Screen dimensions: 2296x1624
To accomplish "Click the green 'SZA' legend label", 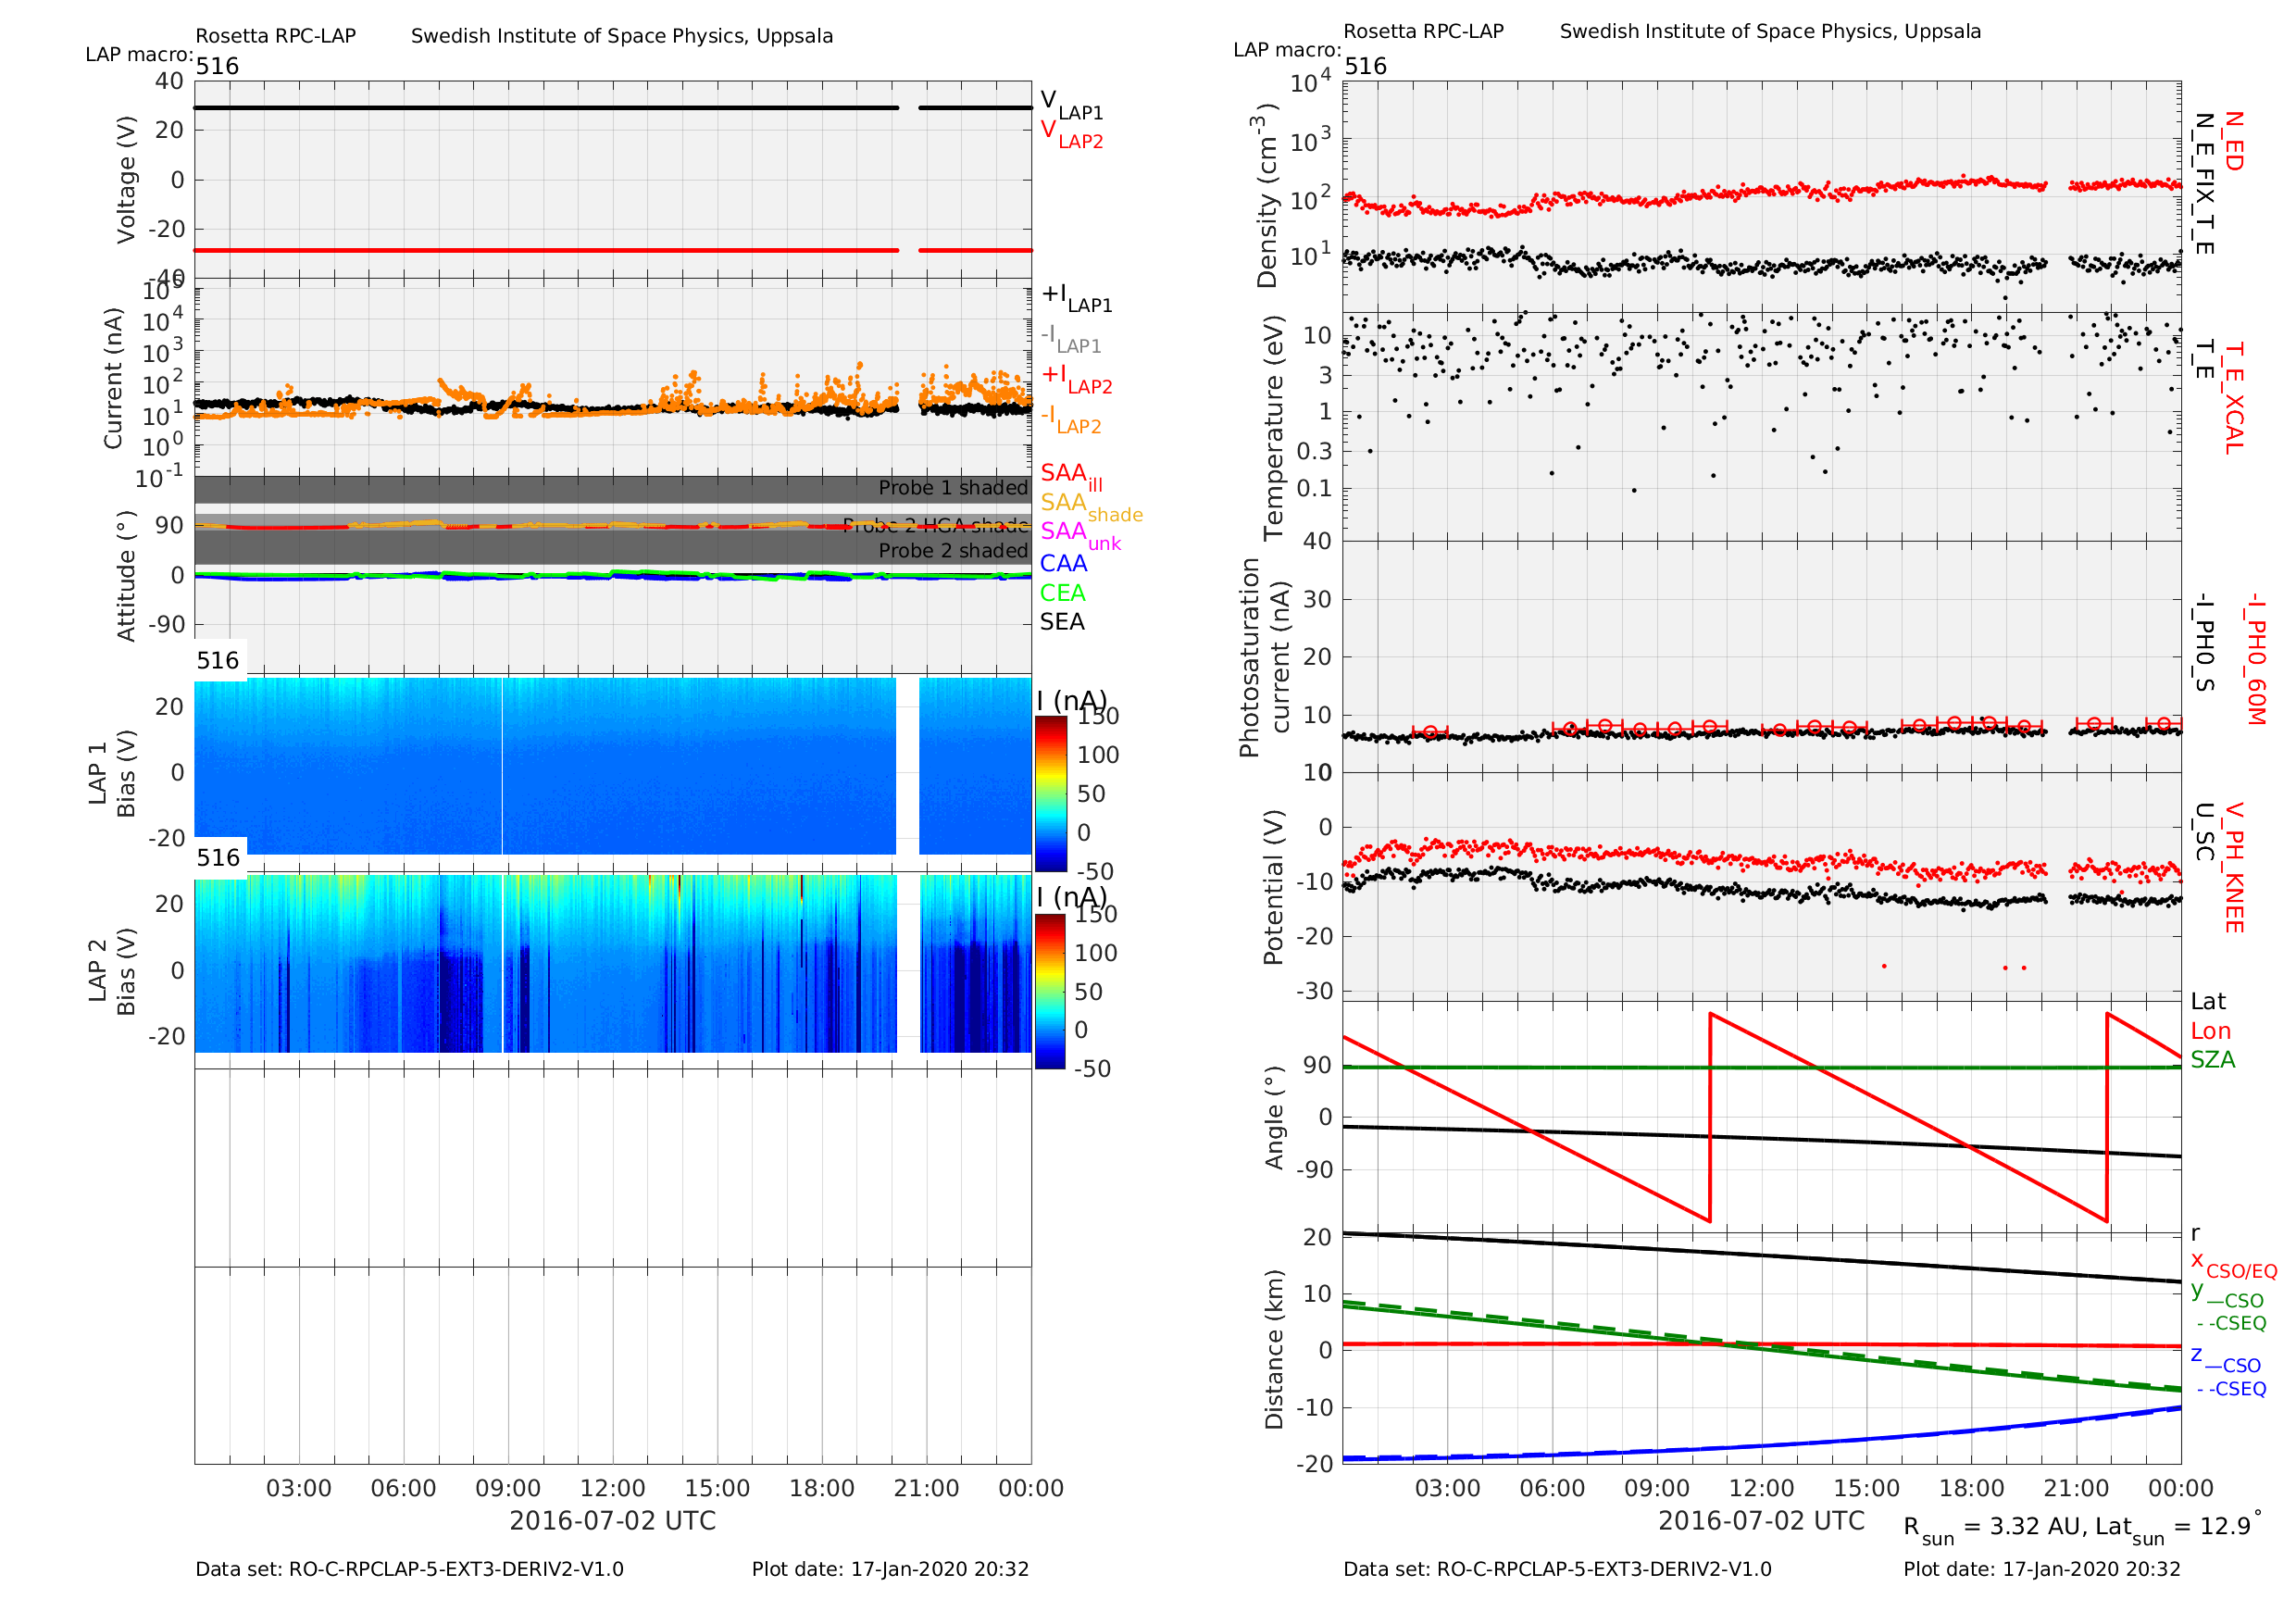I will (x=2213, y=1060).
